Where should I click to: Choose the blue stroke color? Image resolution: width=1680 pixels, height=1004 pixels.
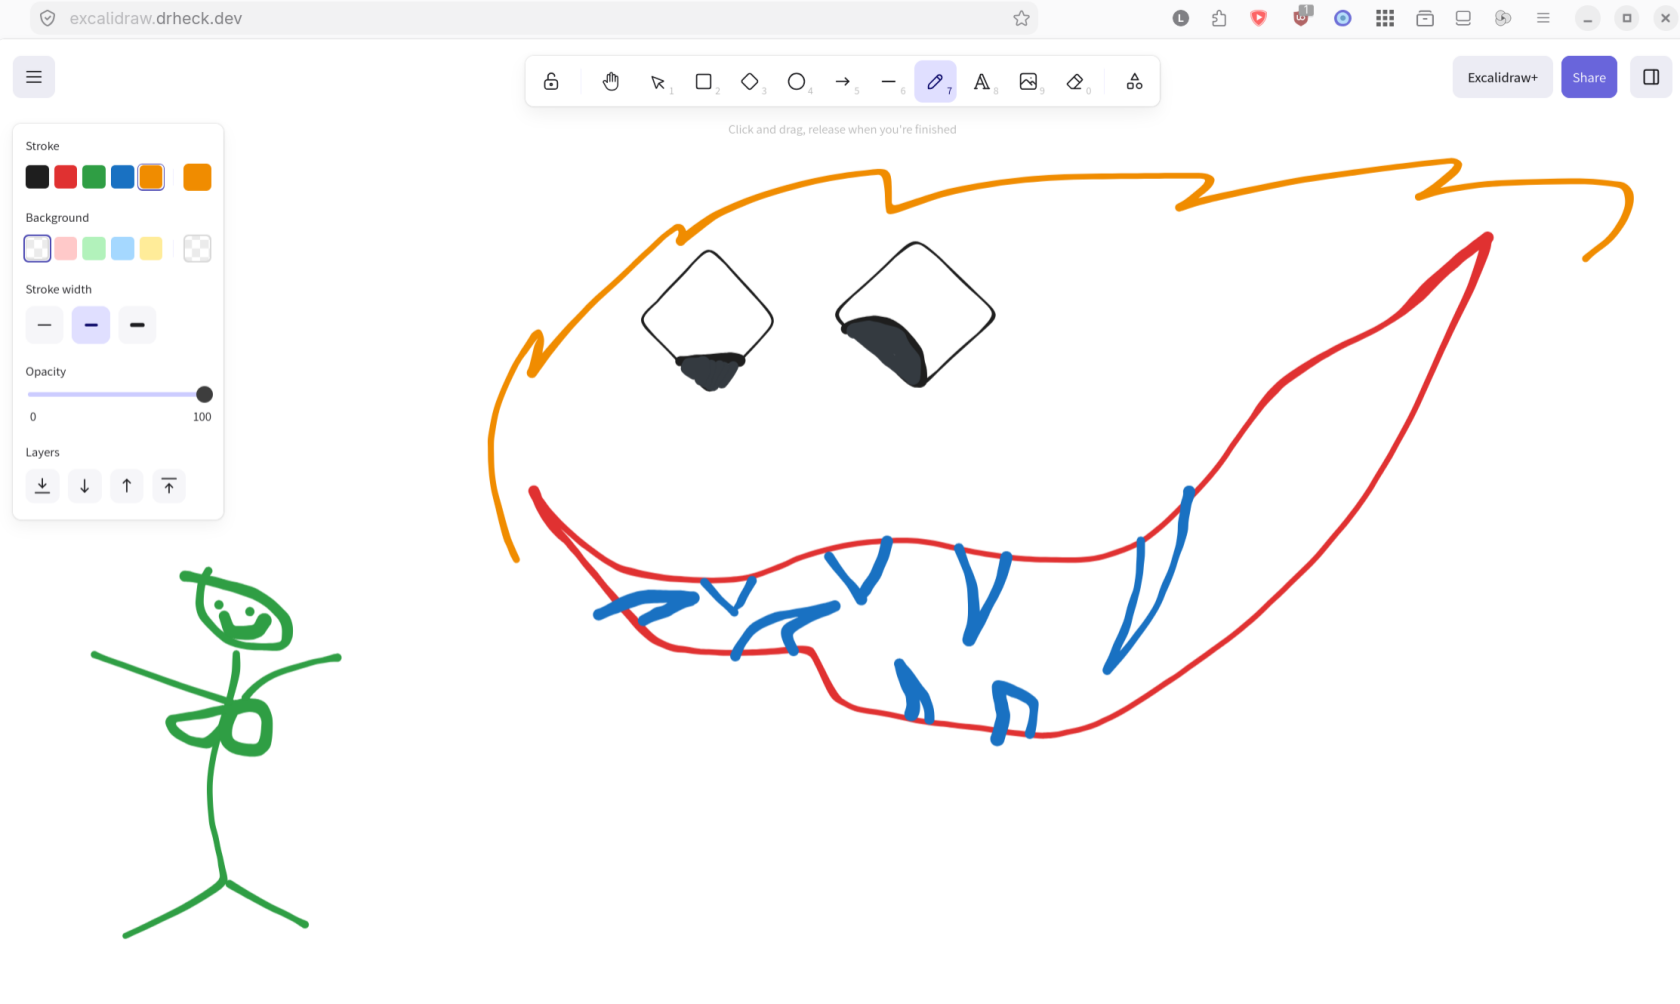[x=123, y=177]
